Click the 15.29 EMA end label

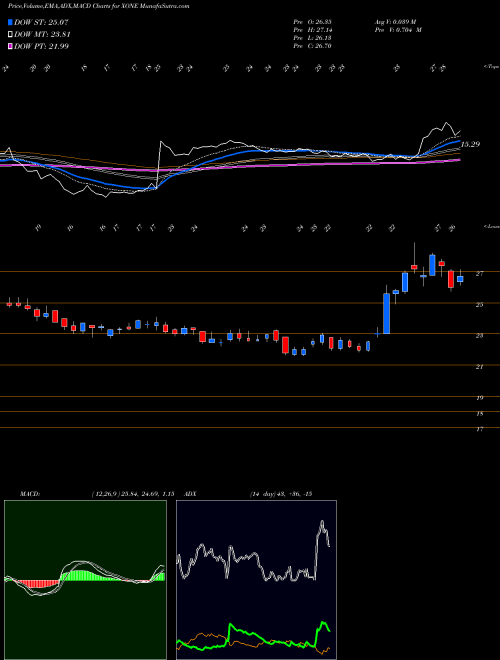point(470,144)
